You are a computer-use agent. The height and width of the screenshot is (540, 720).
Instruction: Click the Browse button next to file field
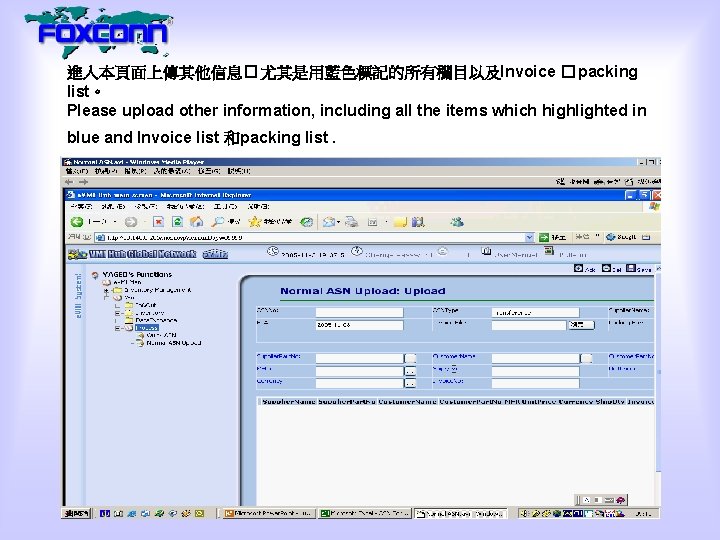[x=581, y=325]
